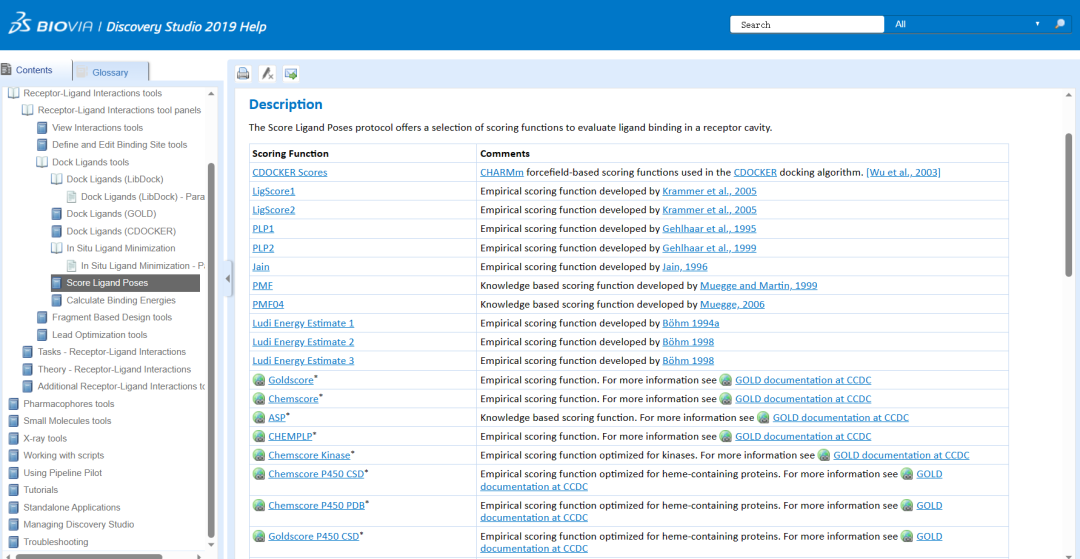Click book icon of Managing Discovery Studio
The height and width of the screenshot is (559, 1080).
tap(13, 525)
